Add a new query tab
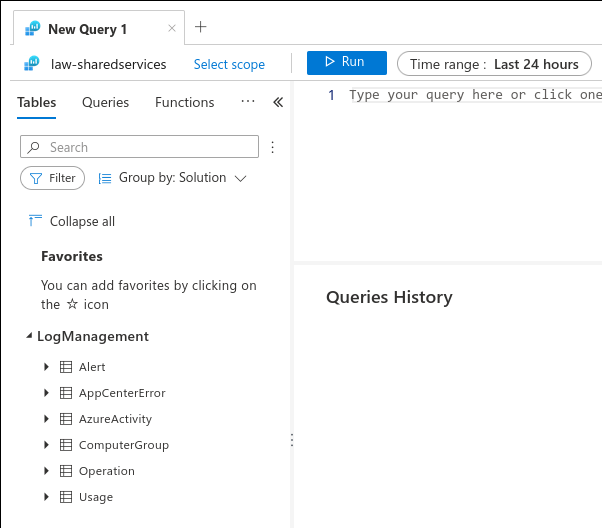This screenshot has height=528, width=602. 200,27
